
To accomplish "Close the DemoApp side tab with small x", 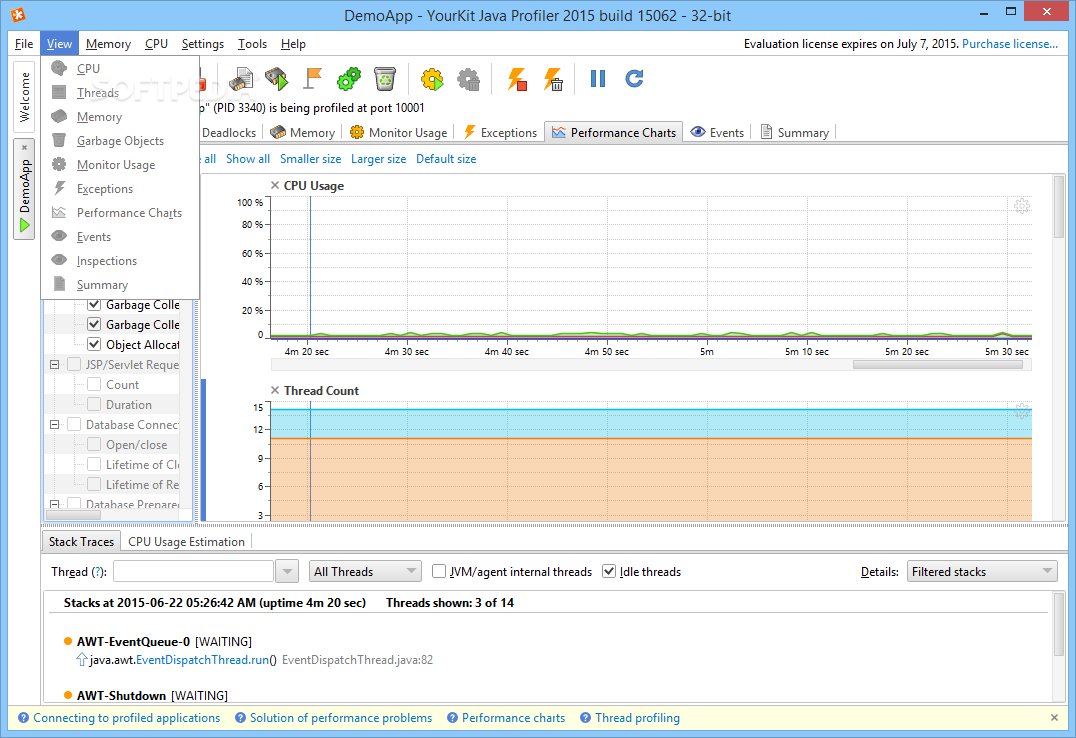I will 24,147.
